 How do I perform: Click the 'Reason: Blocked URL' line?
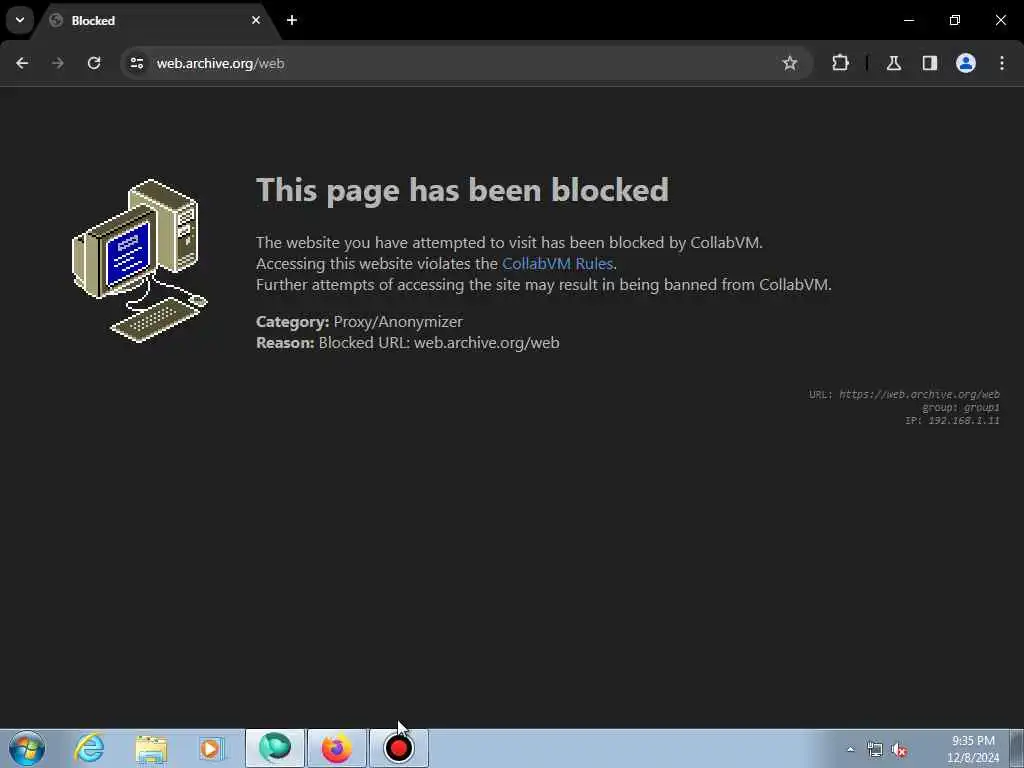408,342
